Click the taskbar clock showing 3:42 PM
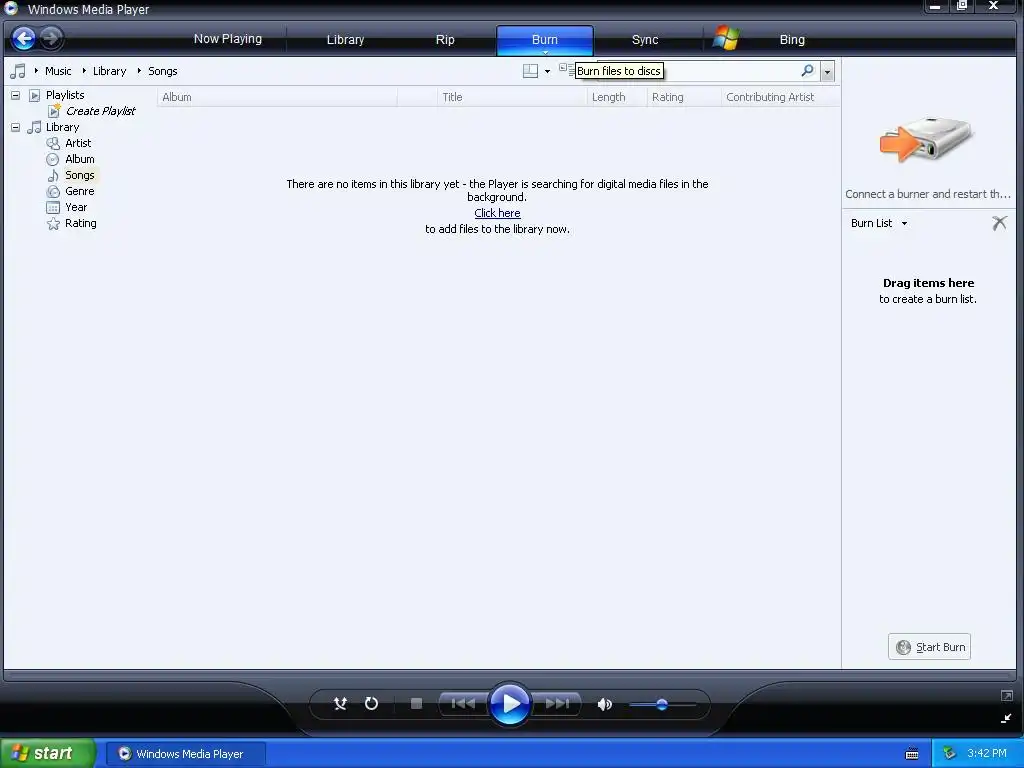This screenshot has height=768, width=1024. coord(987,753)
